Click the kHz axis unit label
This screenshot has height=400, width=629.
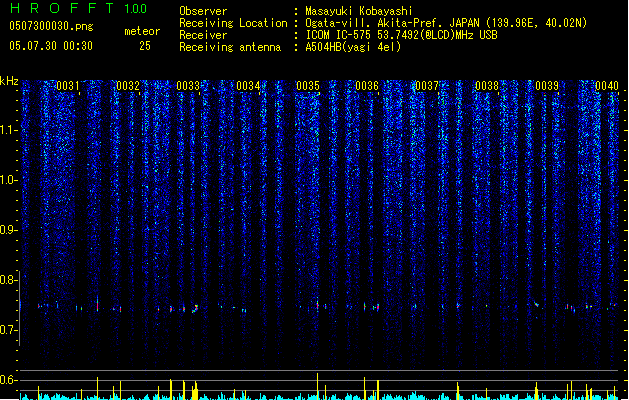pyautogui.click(x=9, y=81)
